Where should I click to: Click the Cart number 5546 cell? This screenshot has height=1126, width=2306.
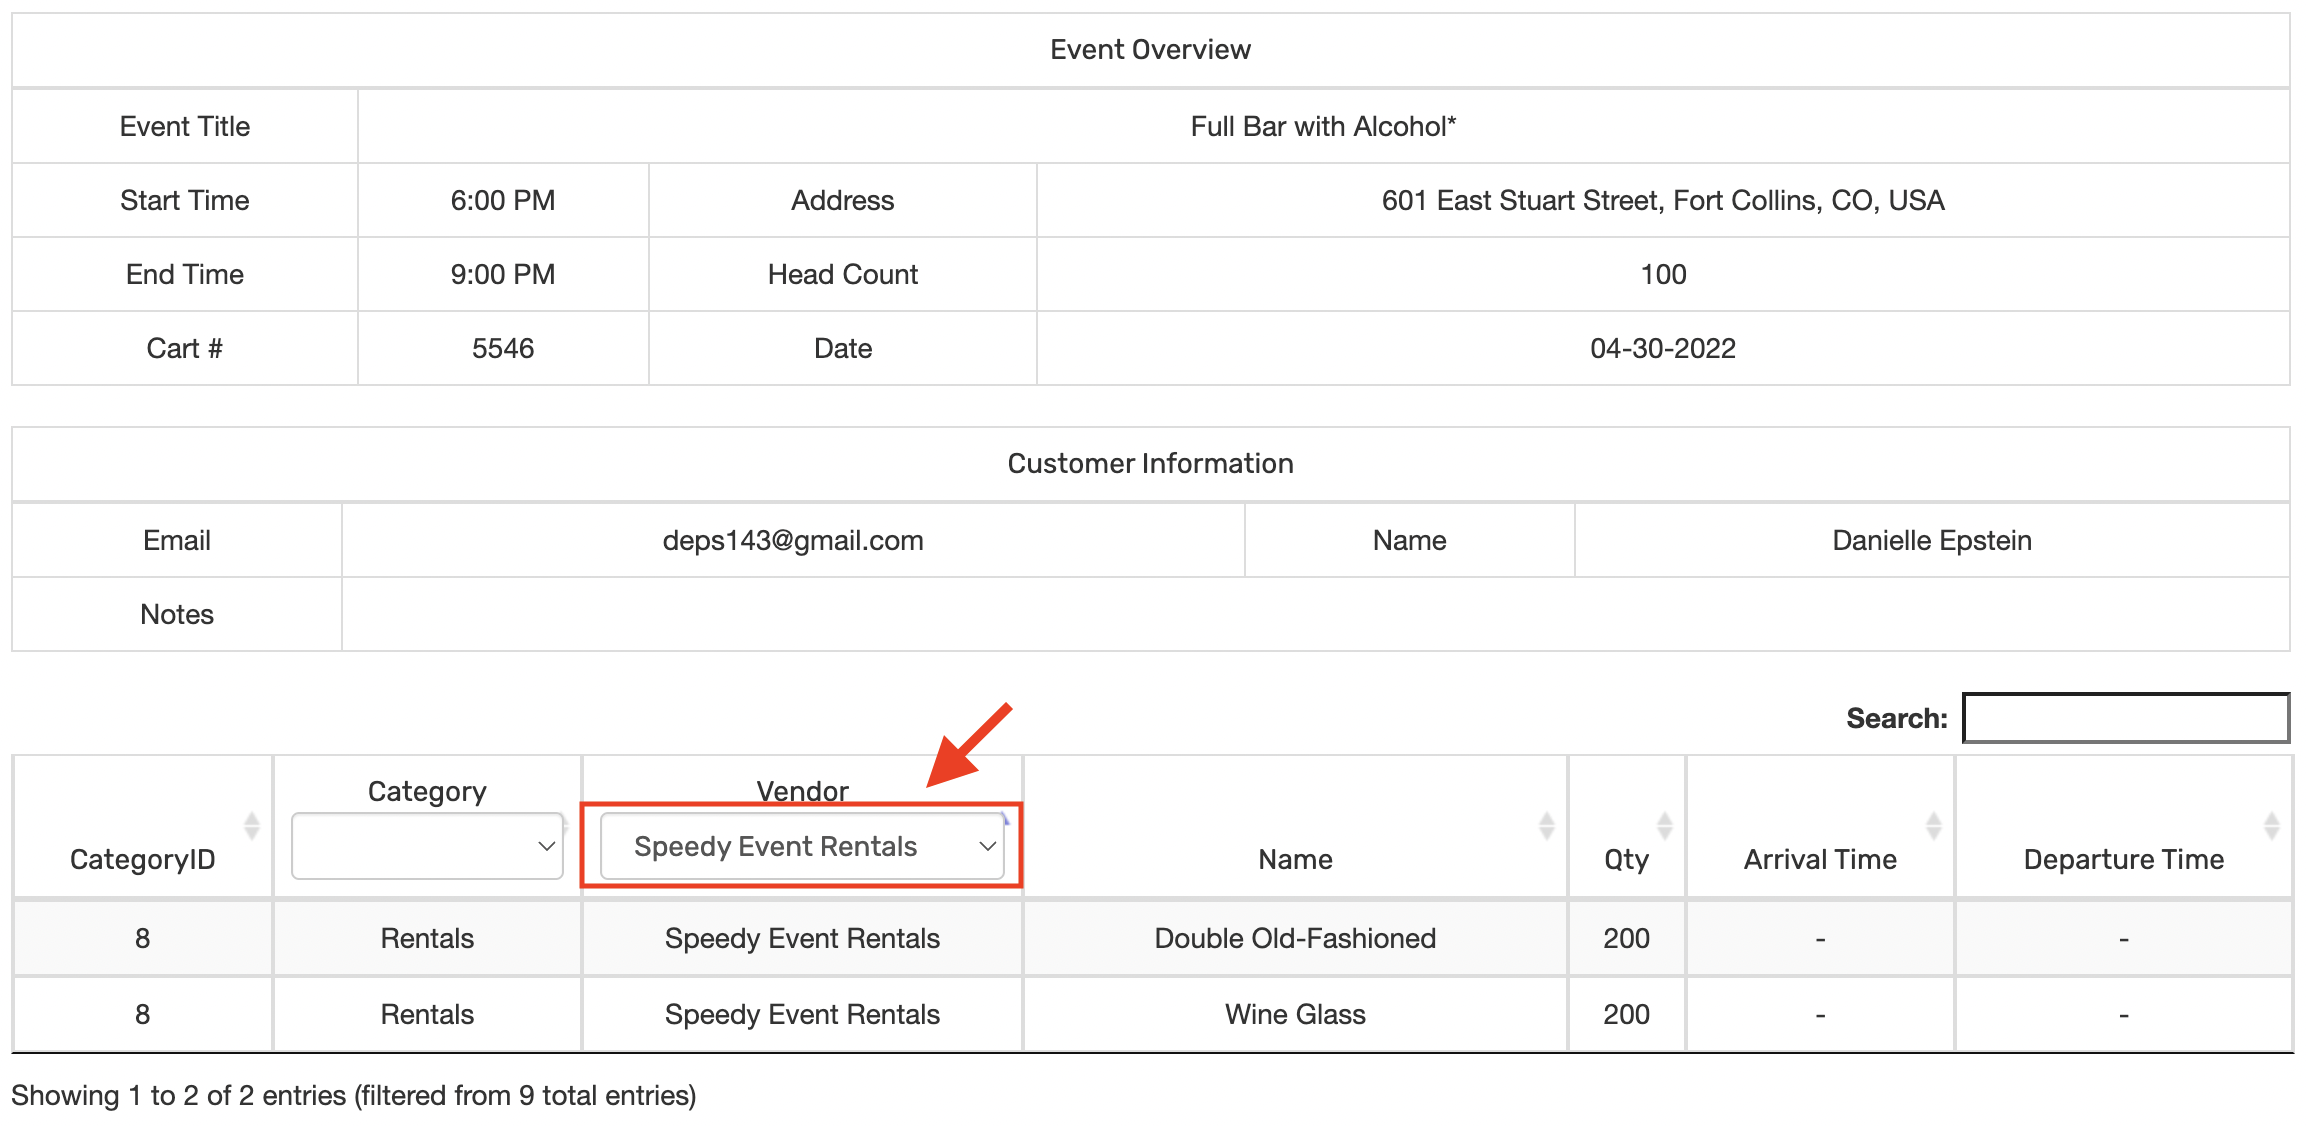(x=502, y=349)
